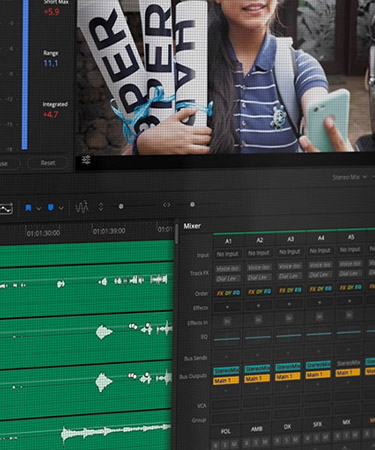
Task: Click the FX DY EQ order on A2
Action: (259, 292)
